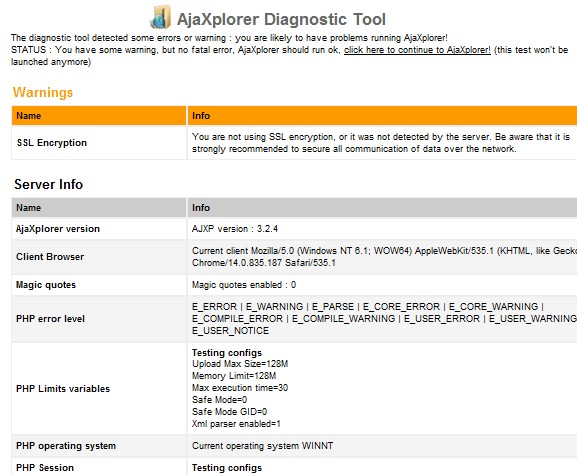Click the 'STATUS : You have some warning' line

click(290, 56)
